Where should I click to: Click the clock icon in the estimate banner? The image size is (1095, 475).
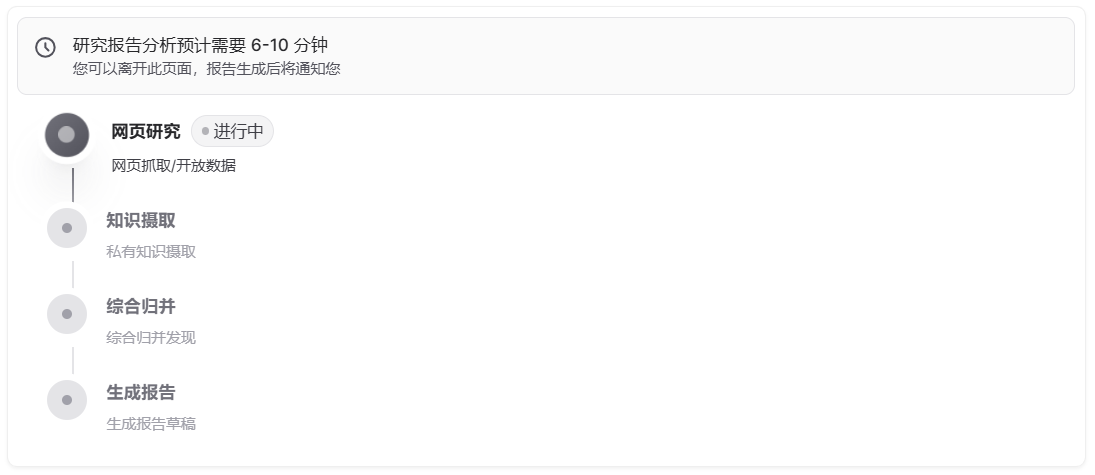45,47
